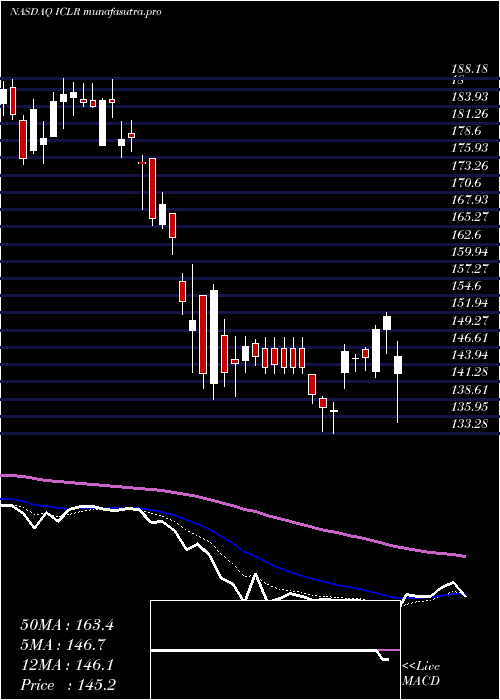Click the 183.93 price level label

pyautogui.click(x=470, y=96)
